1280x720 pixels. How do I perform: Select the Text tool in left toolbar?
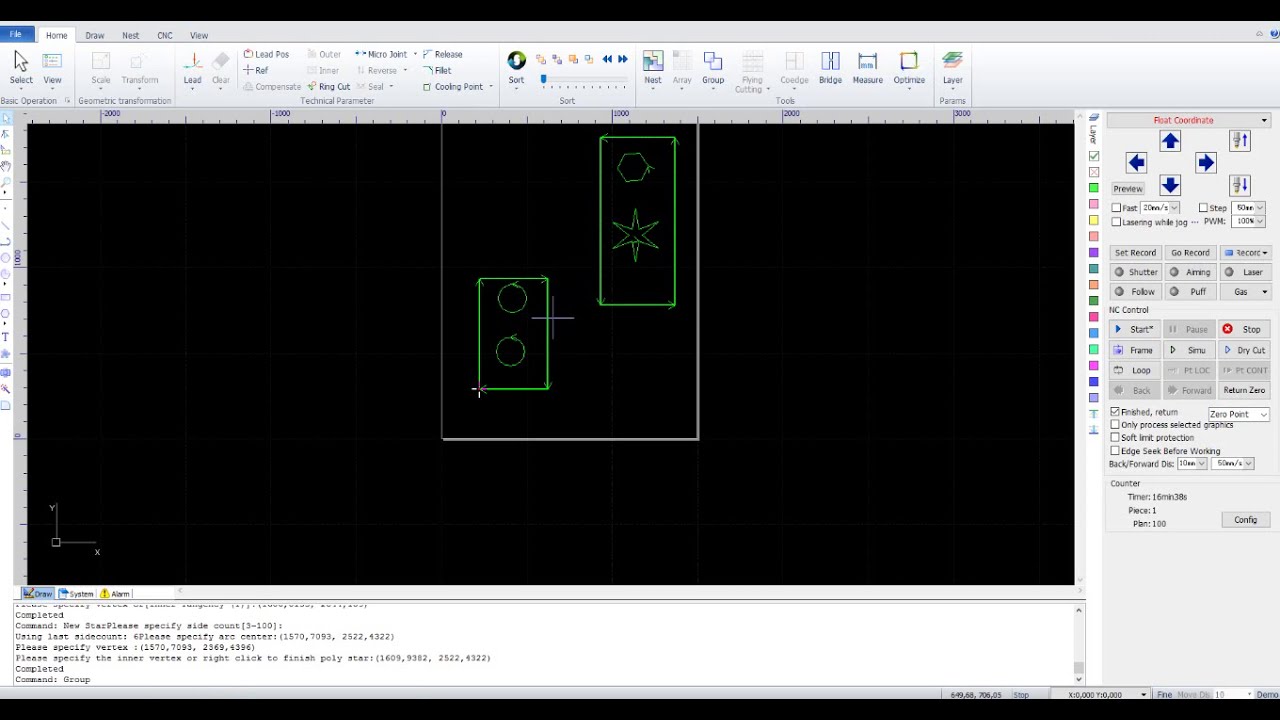click(x=6, y=337)
